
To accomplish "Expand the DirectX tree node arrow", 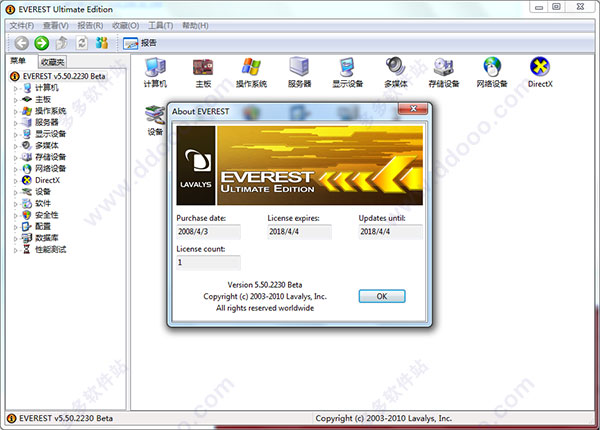I will pos(16,181).
